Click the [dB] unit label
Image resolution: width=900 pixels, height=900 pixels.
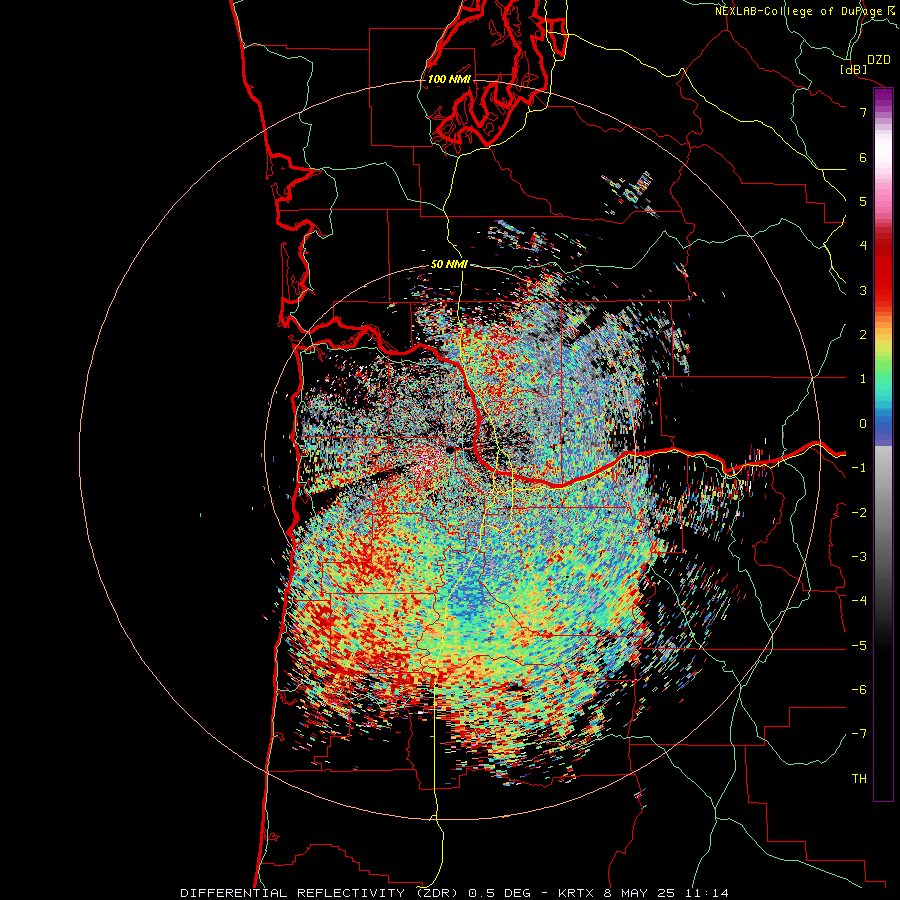click(x=854, y=69)
